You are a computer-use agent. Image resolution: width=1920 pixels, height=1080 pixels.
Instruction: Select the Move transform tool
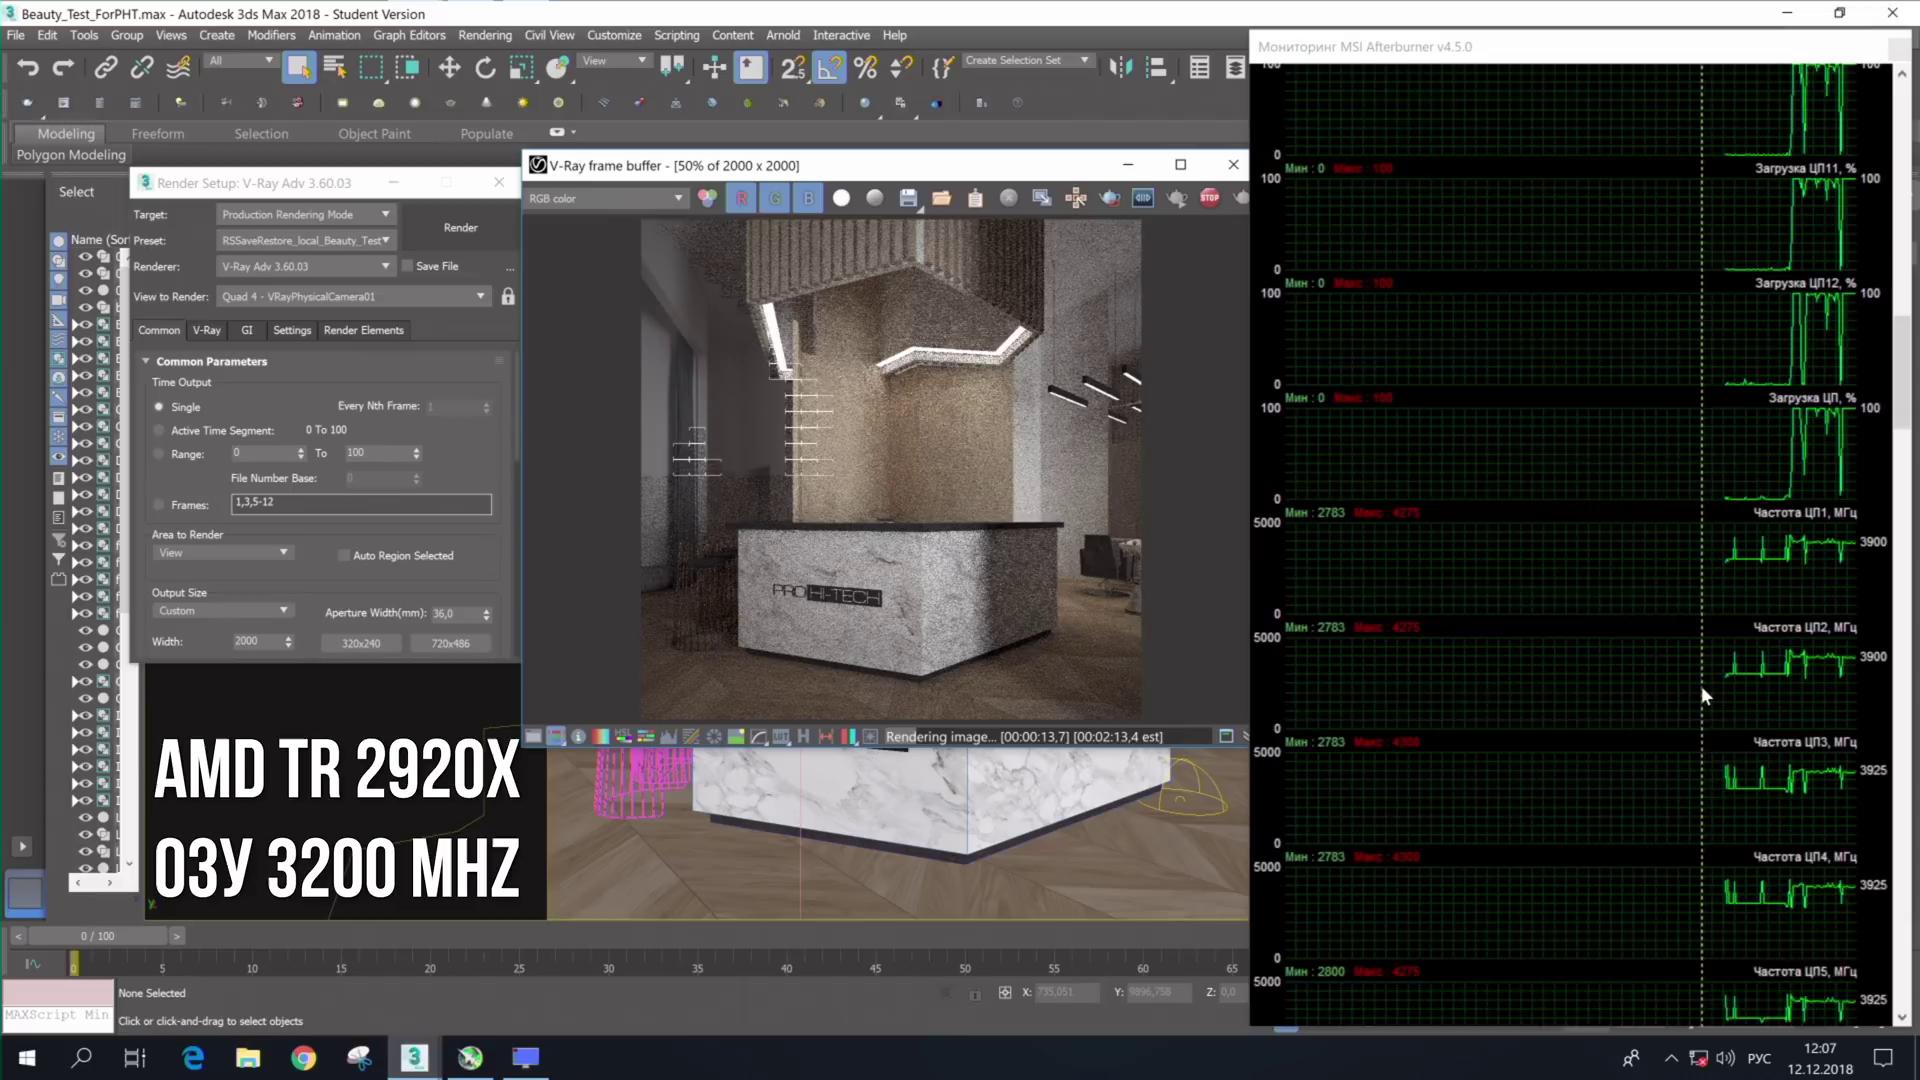coord(449,68)
